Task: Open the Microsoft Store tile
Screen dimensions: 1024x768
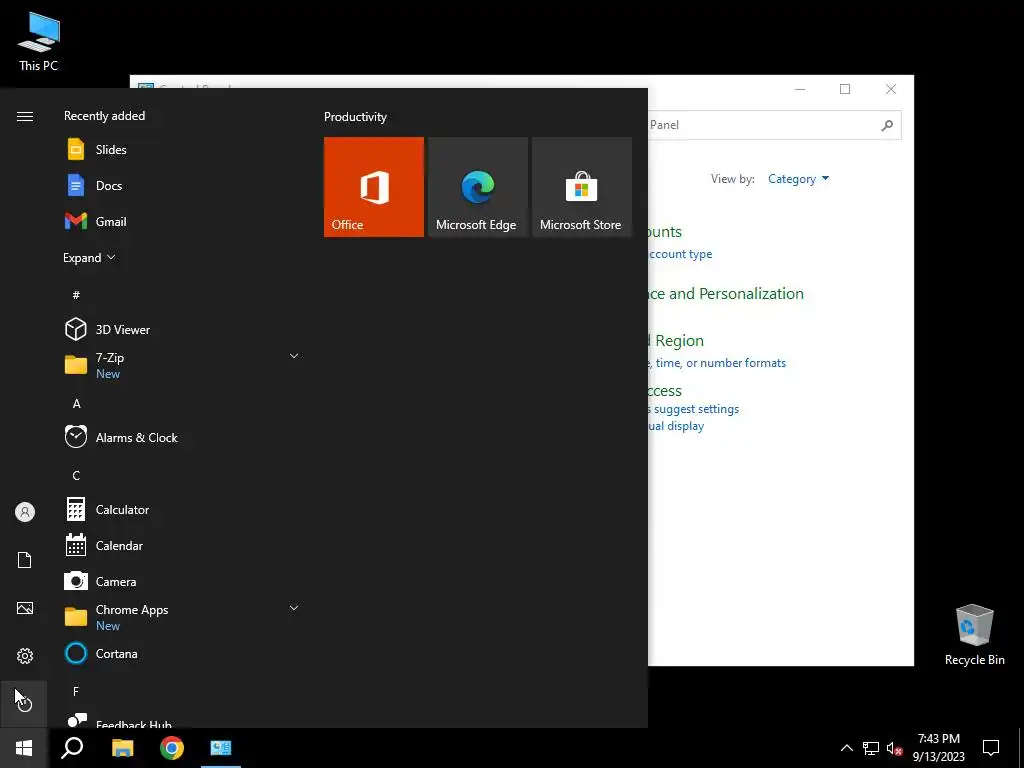Action: [x=582, y=187]
